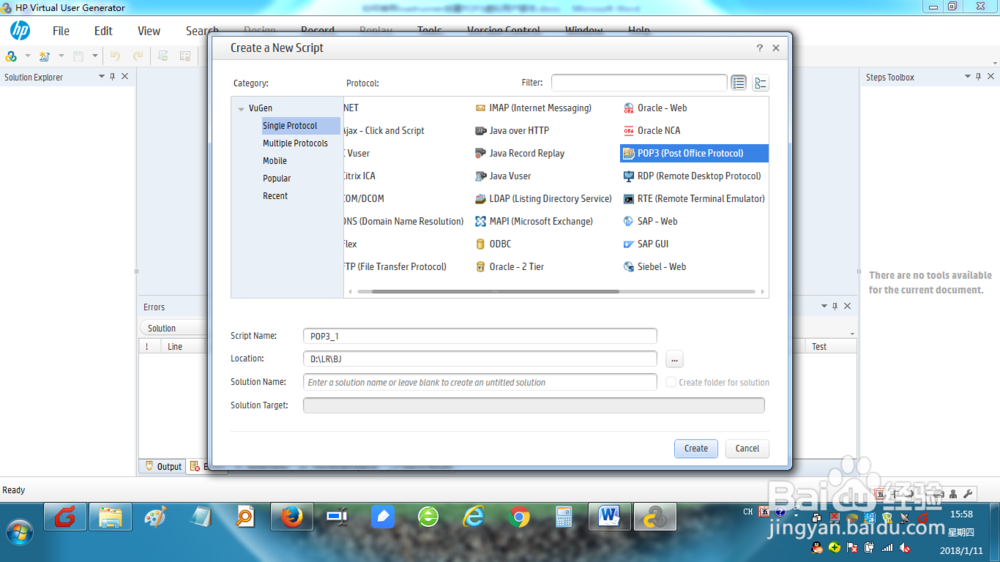The image size is (1000, 562).
Task: Pin the Steps Toolbox panel
Action: click(978, 77)
